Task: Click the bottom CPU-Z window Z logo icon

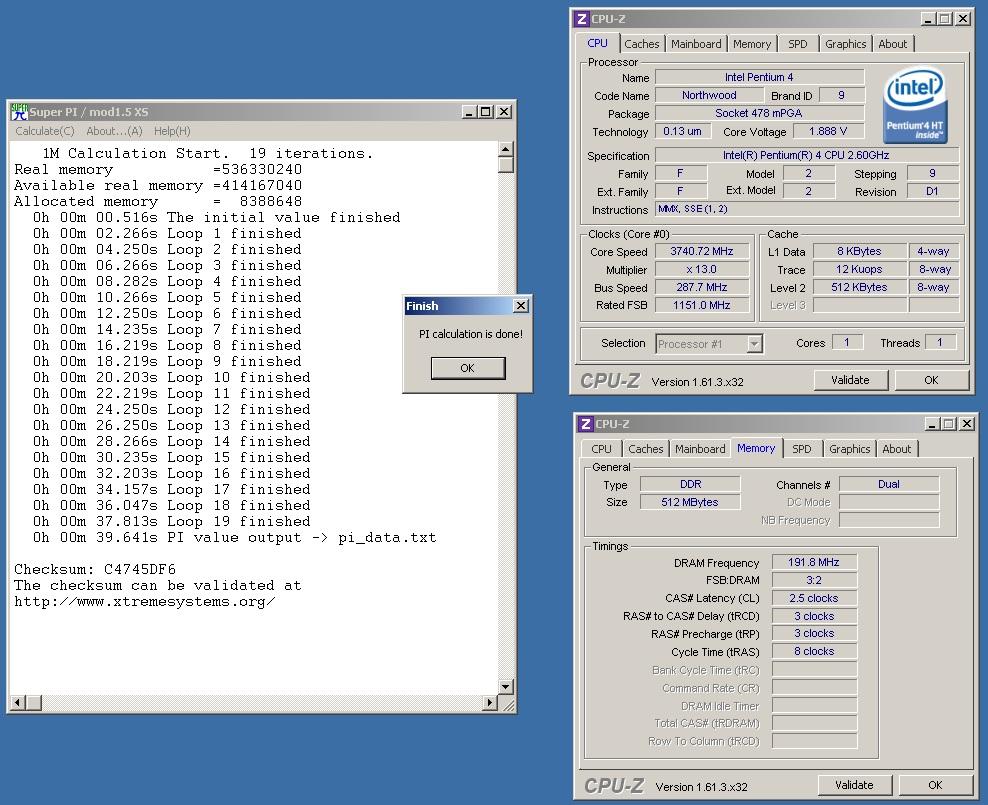Action: (585, 424)
